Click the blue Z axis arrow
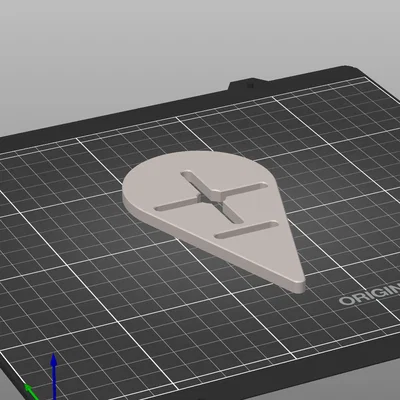The image size is (400, 400). [54, 377]
